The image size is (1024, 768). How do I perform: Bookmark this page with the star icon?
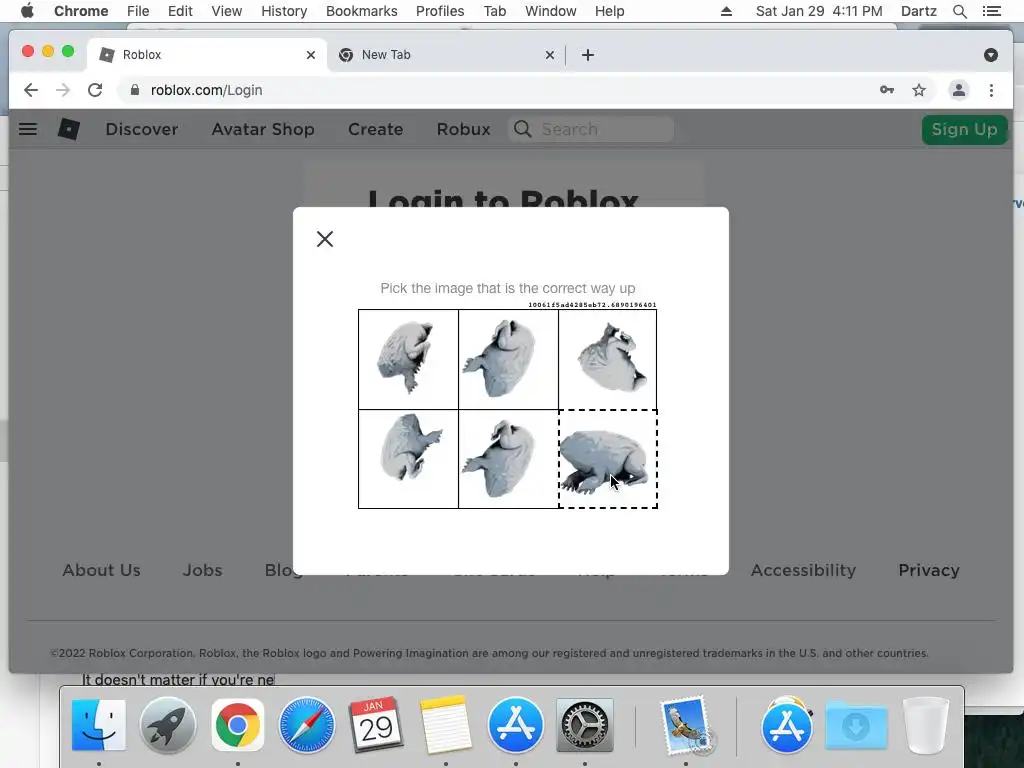[919, 90]
